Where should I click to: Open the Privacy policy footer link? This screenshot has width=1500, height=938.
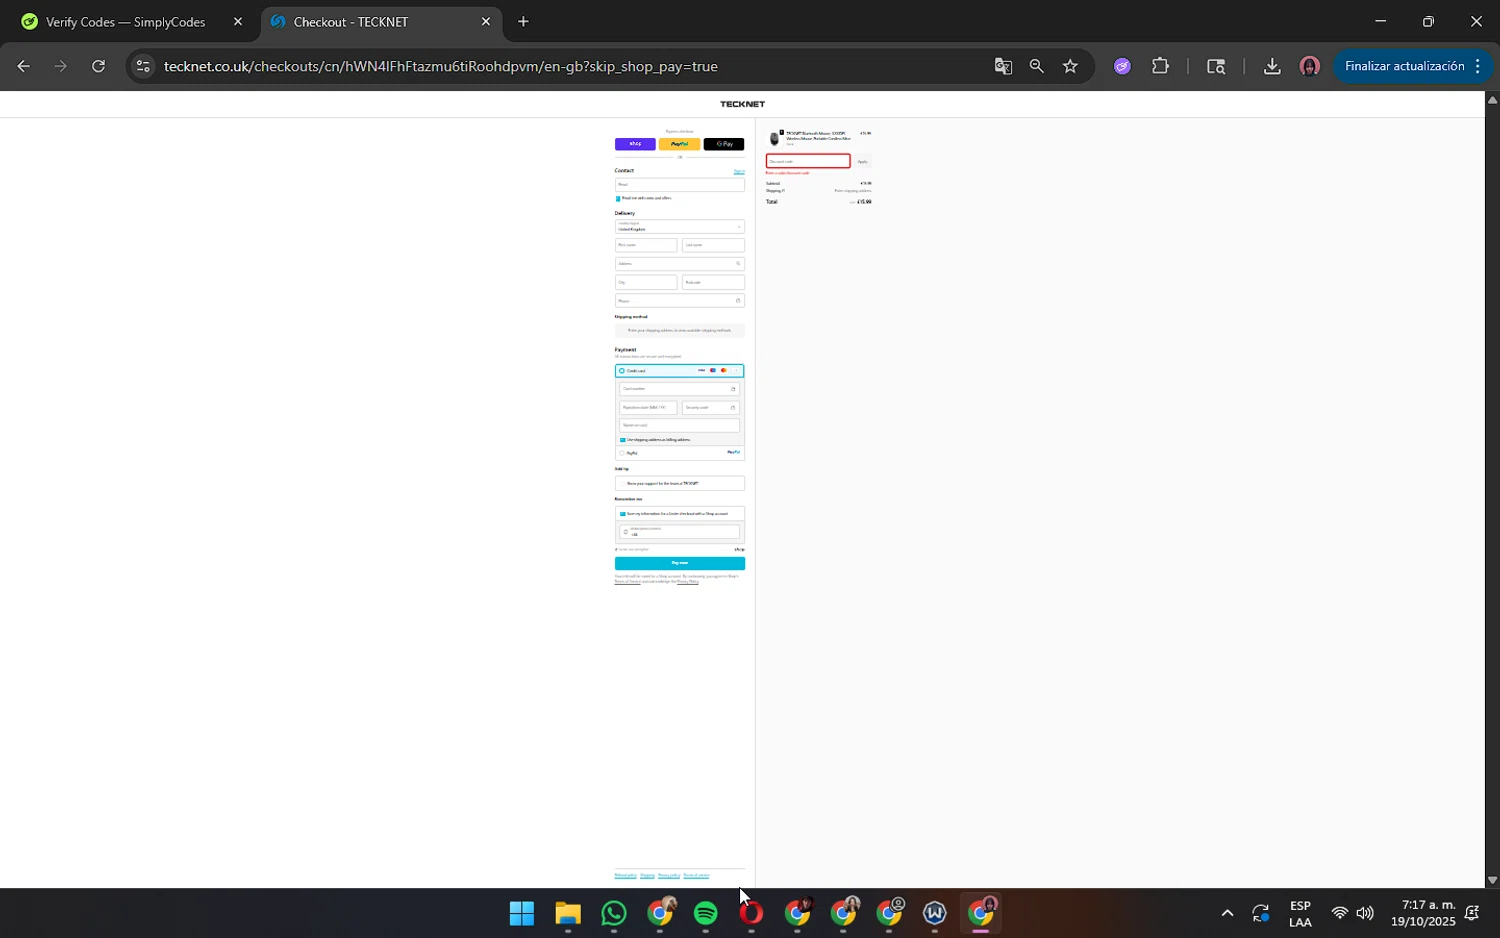point(669,875)
